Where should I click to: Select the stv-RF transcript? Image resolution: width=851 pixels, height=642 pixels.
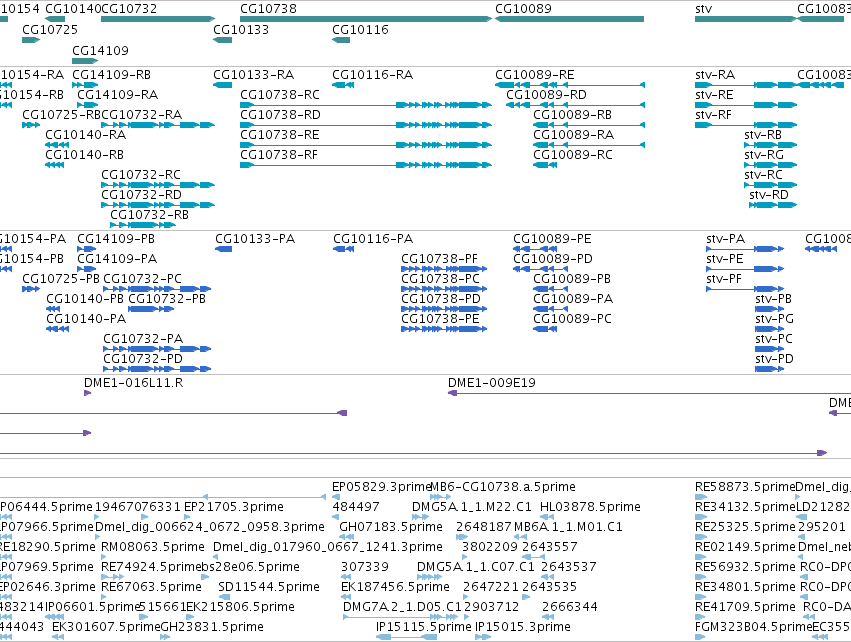pos(746,125)
